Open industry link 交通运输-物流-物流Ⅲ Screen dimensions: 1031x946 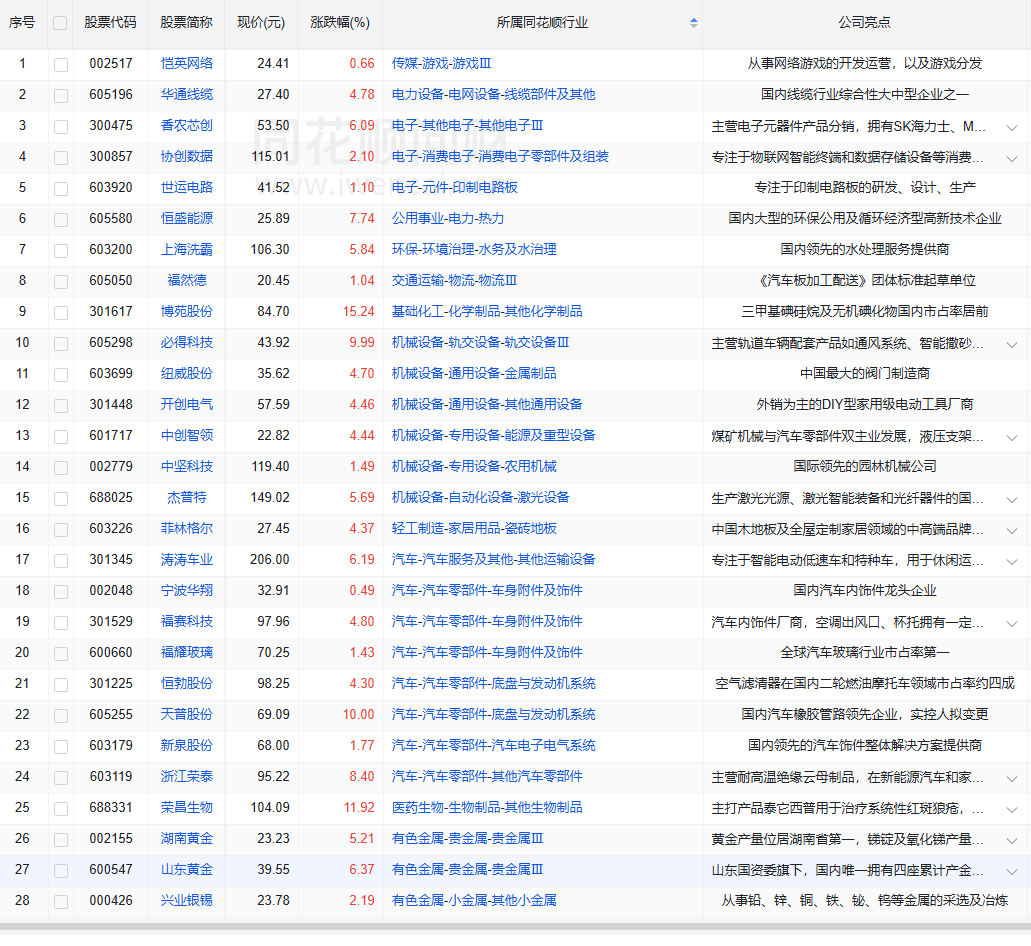tap(454, 281)
